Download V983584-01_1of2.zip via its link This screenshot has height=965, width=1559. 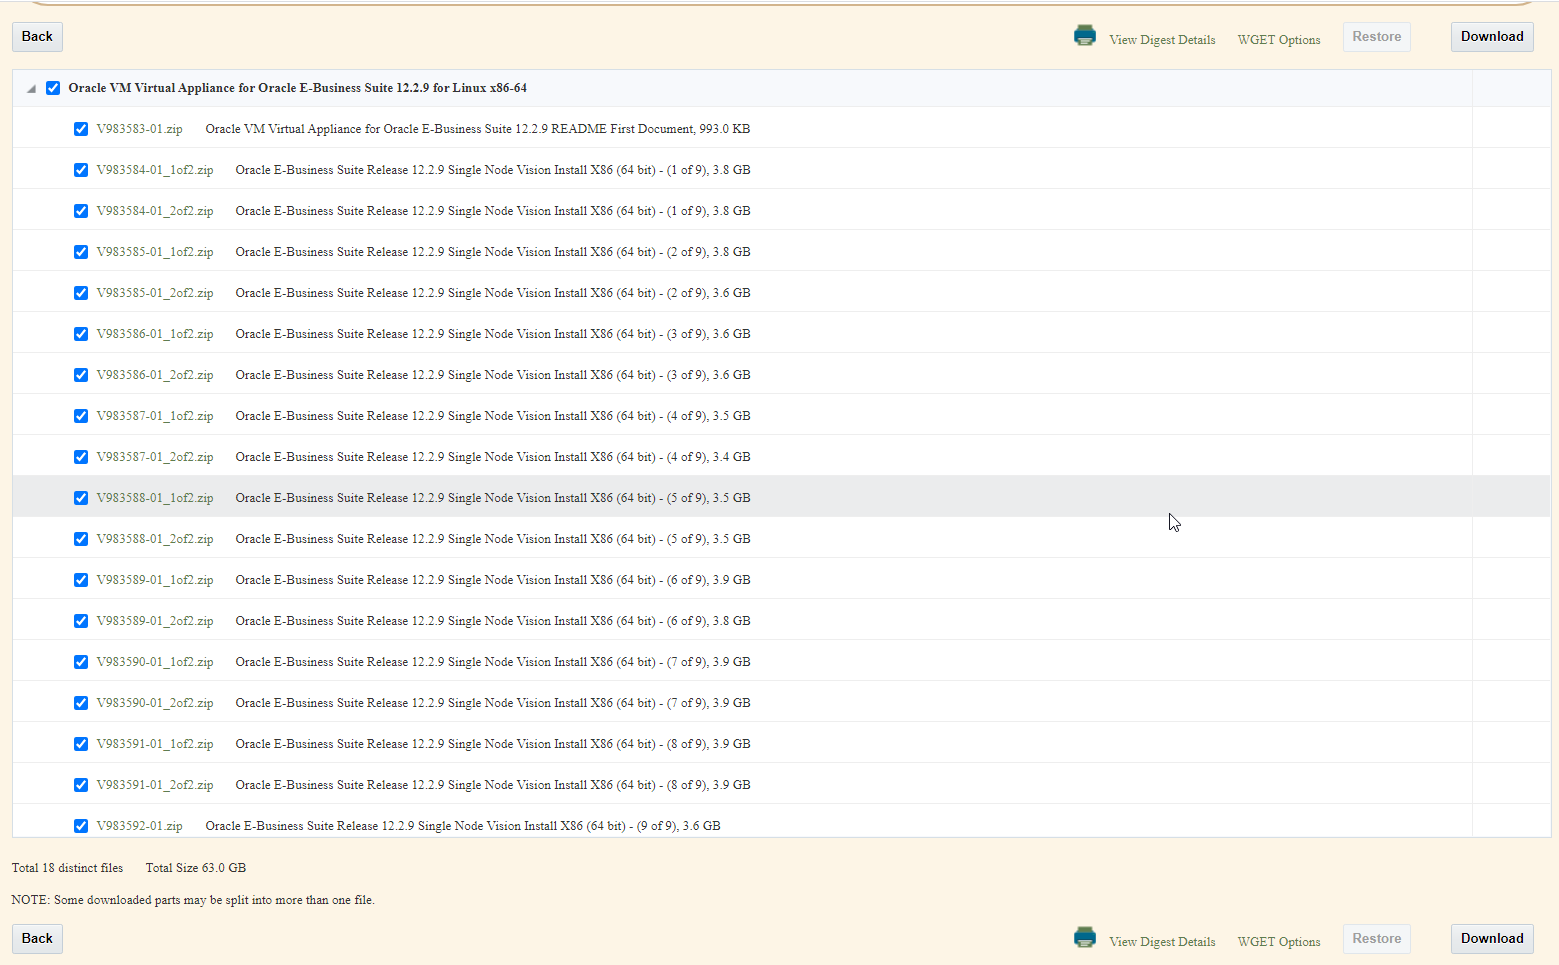(155, 170)
